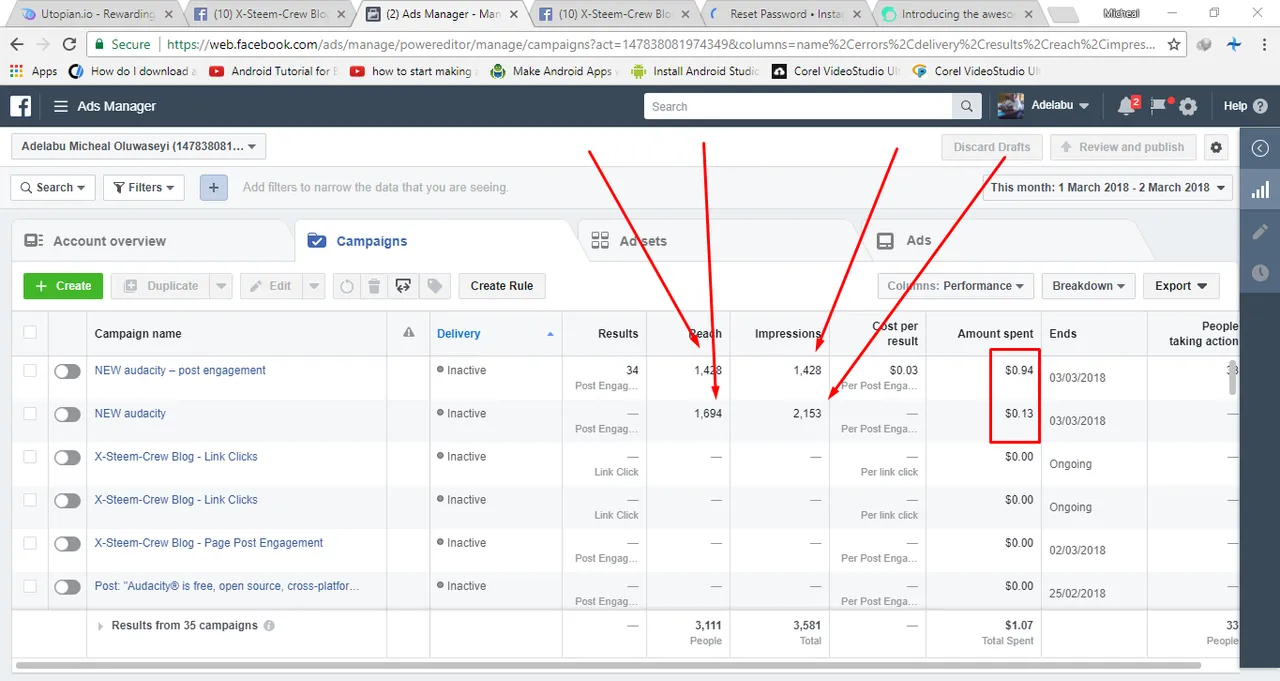Click the green Create button
Screen dimensions: 1280x681
pos(63,286)
